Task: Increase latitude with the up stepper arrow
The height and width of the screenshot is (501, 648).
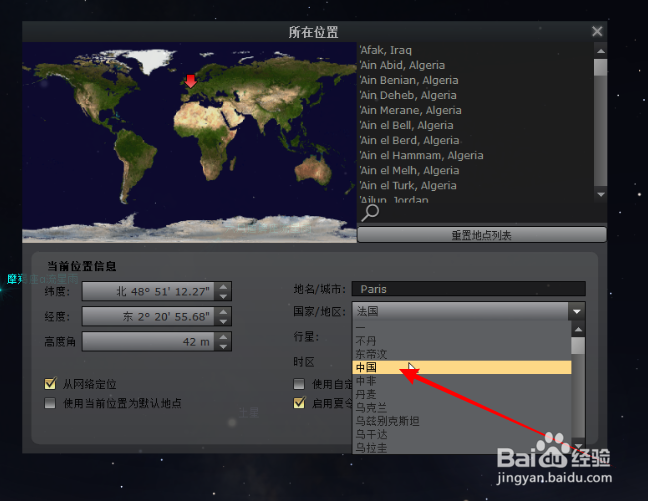Action: click(223, 286)
